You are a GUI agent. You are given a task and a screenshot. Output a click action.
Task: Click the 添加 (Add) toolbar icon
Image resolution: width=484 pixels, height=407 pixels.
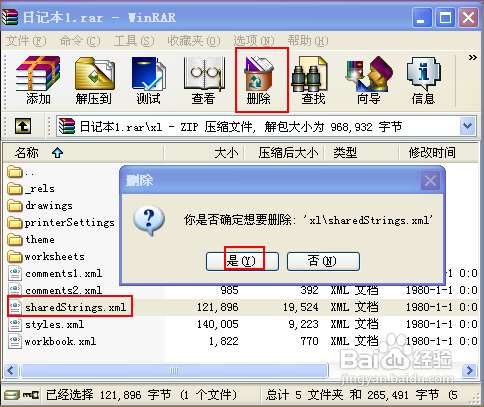click(x=38, y=81)
